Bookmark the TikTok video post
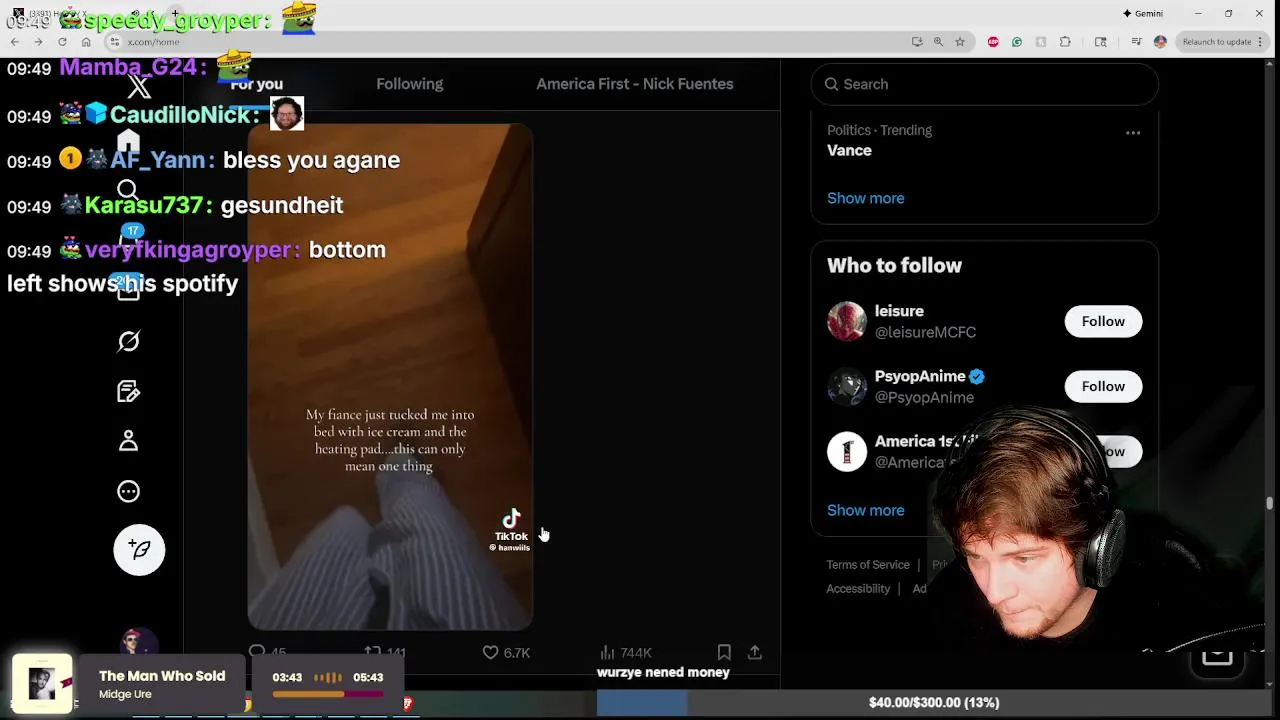Screen dimensions: 1280x720 [724, 652]
